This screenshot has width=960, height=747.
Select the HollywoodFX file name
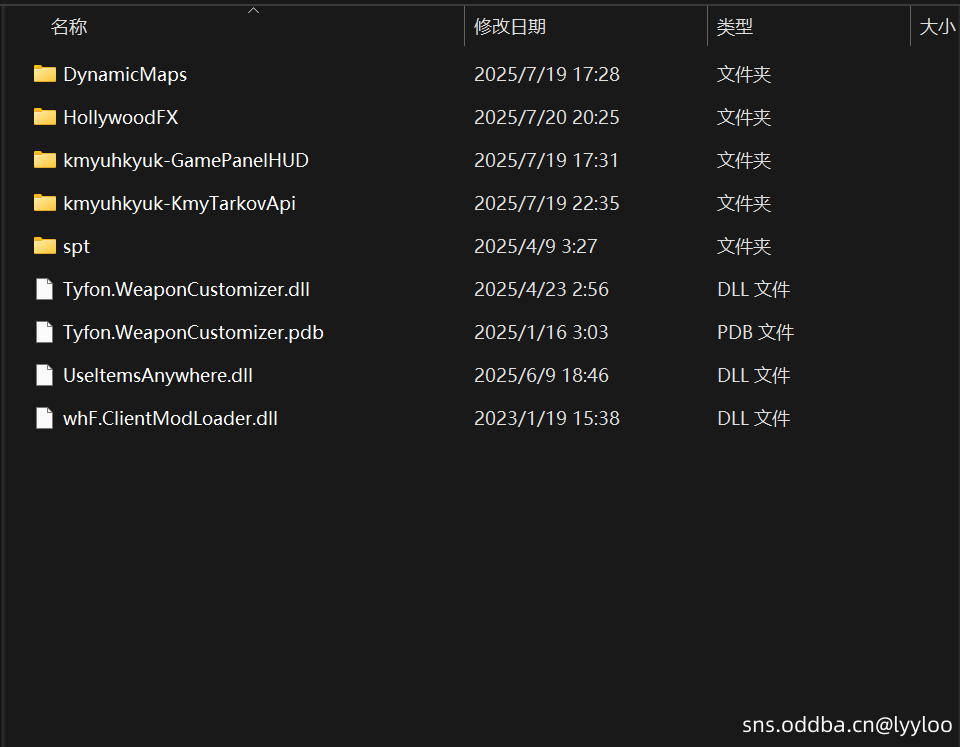pyautogui.click(x=121, y=118)
